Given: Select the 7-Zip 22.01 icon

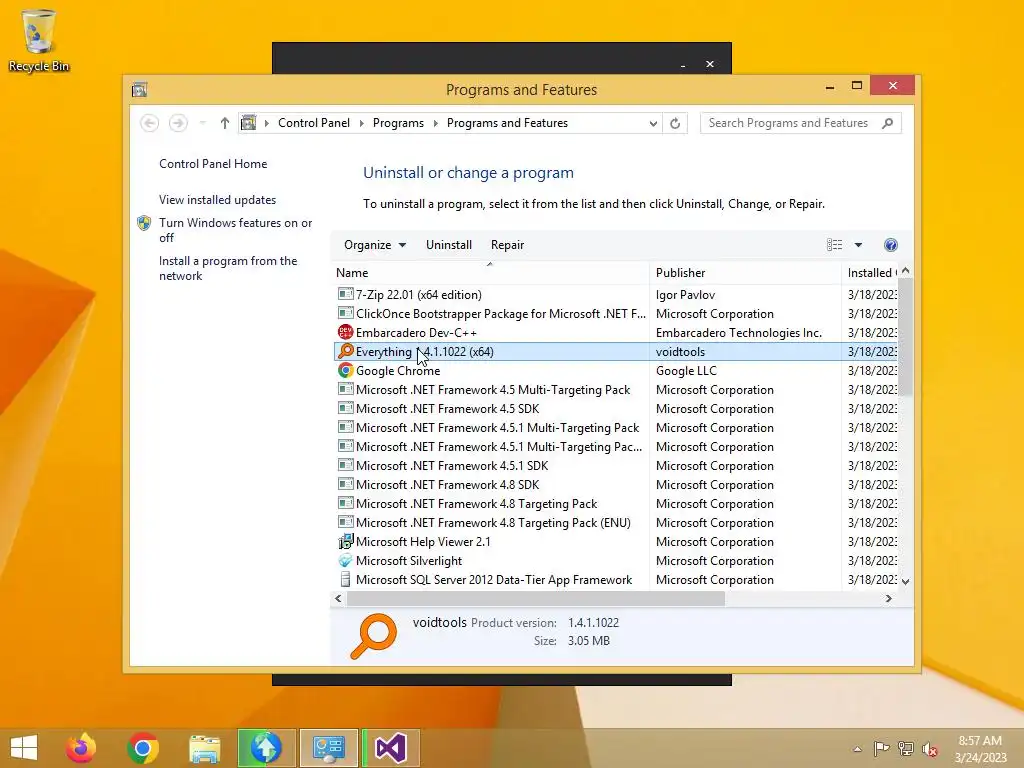Looking at the screenshot, I should tap(345, 295).
